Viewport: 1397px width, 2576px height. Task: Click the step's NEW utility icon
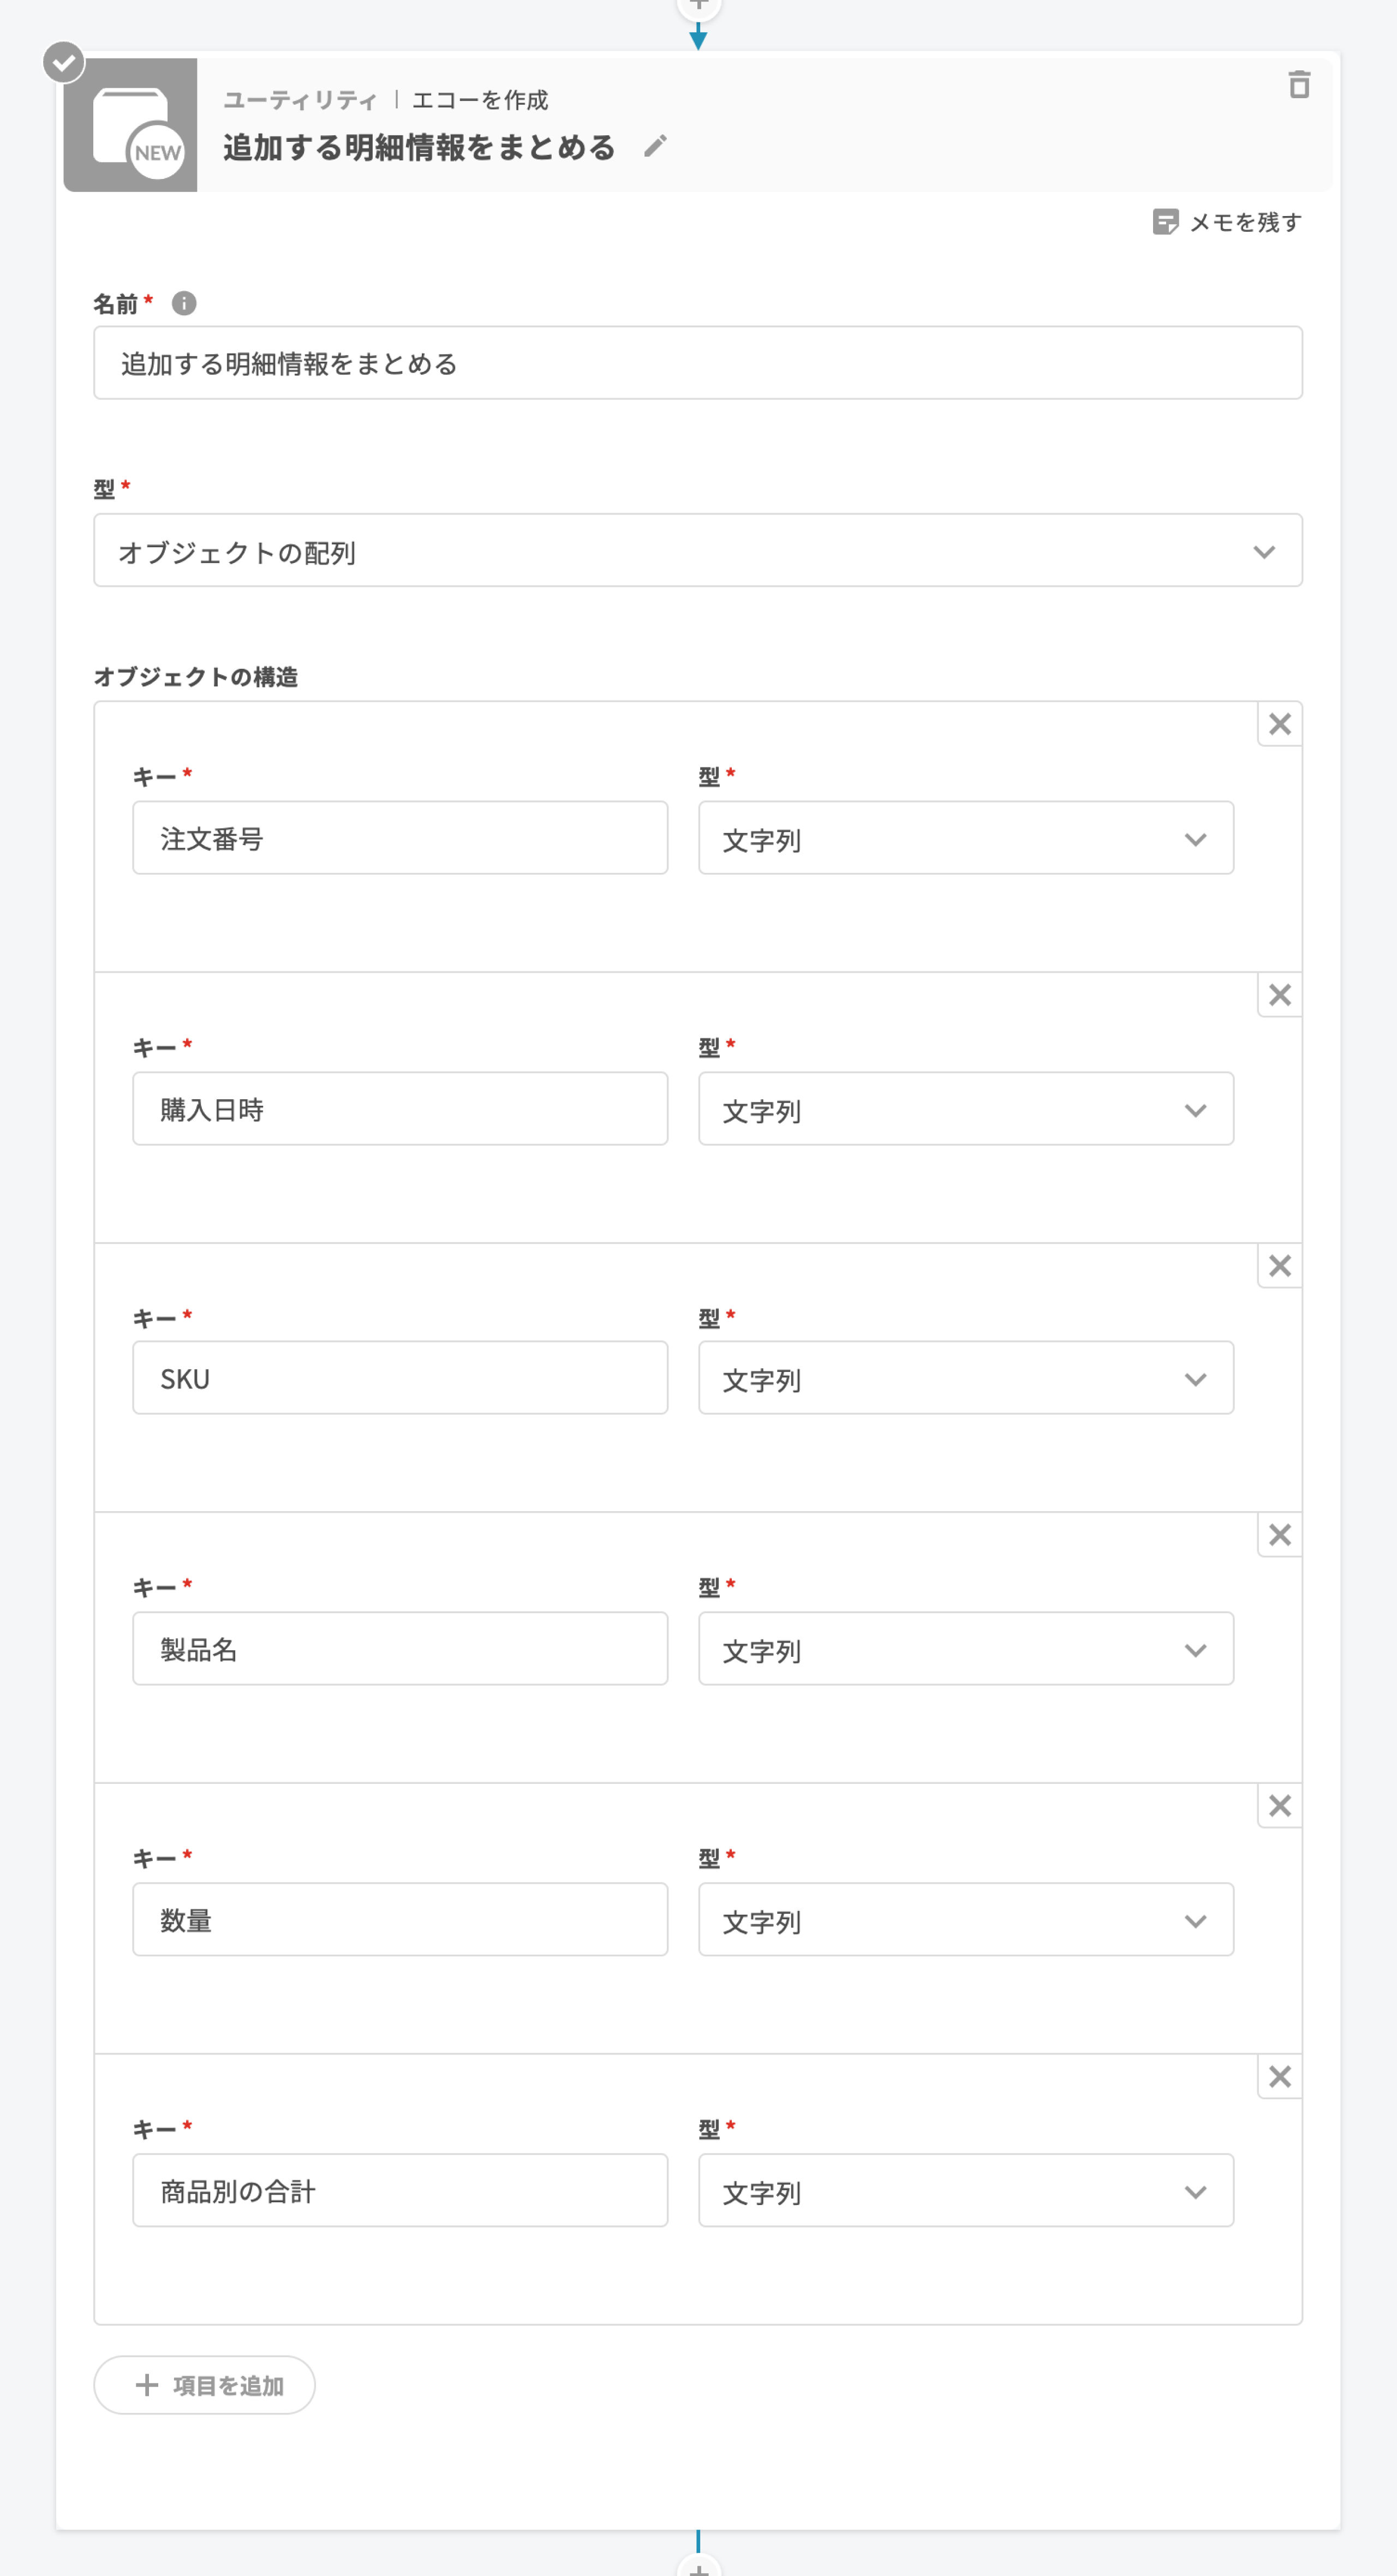coord(131,126)
